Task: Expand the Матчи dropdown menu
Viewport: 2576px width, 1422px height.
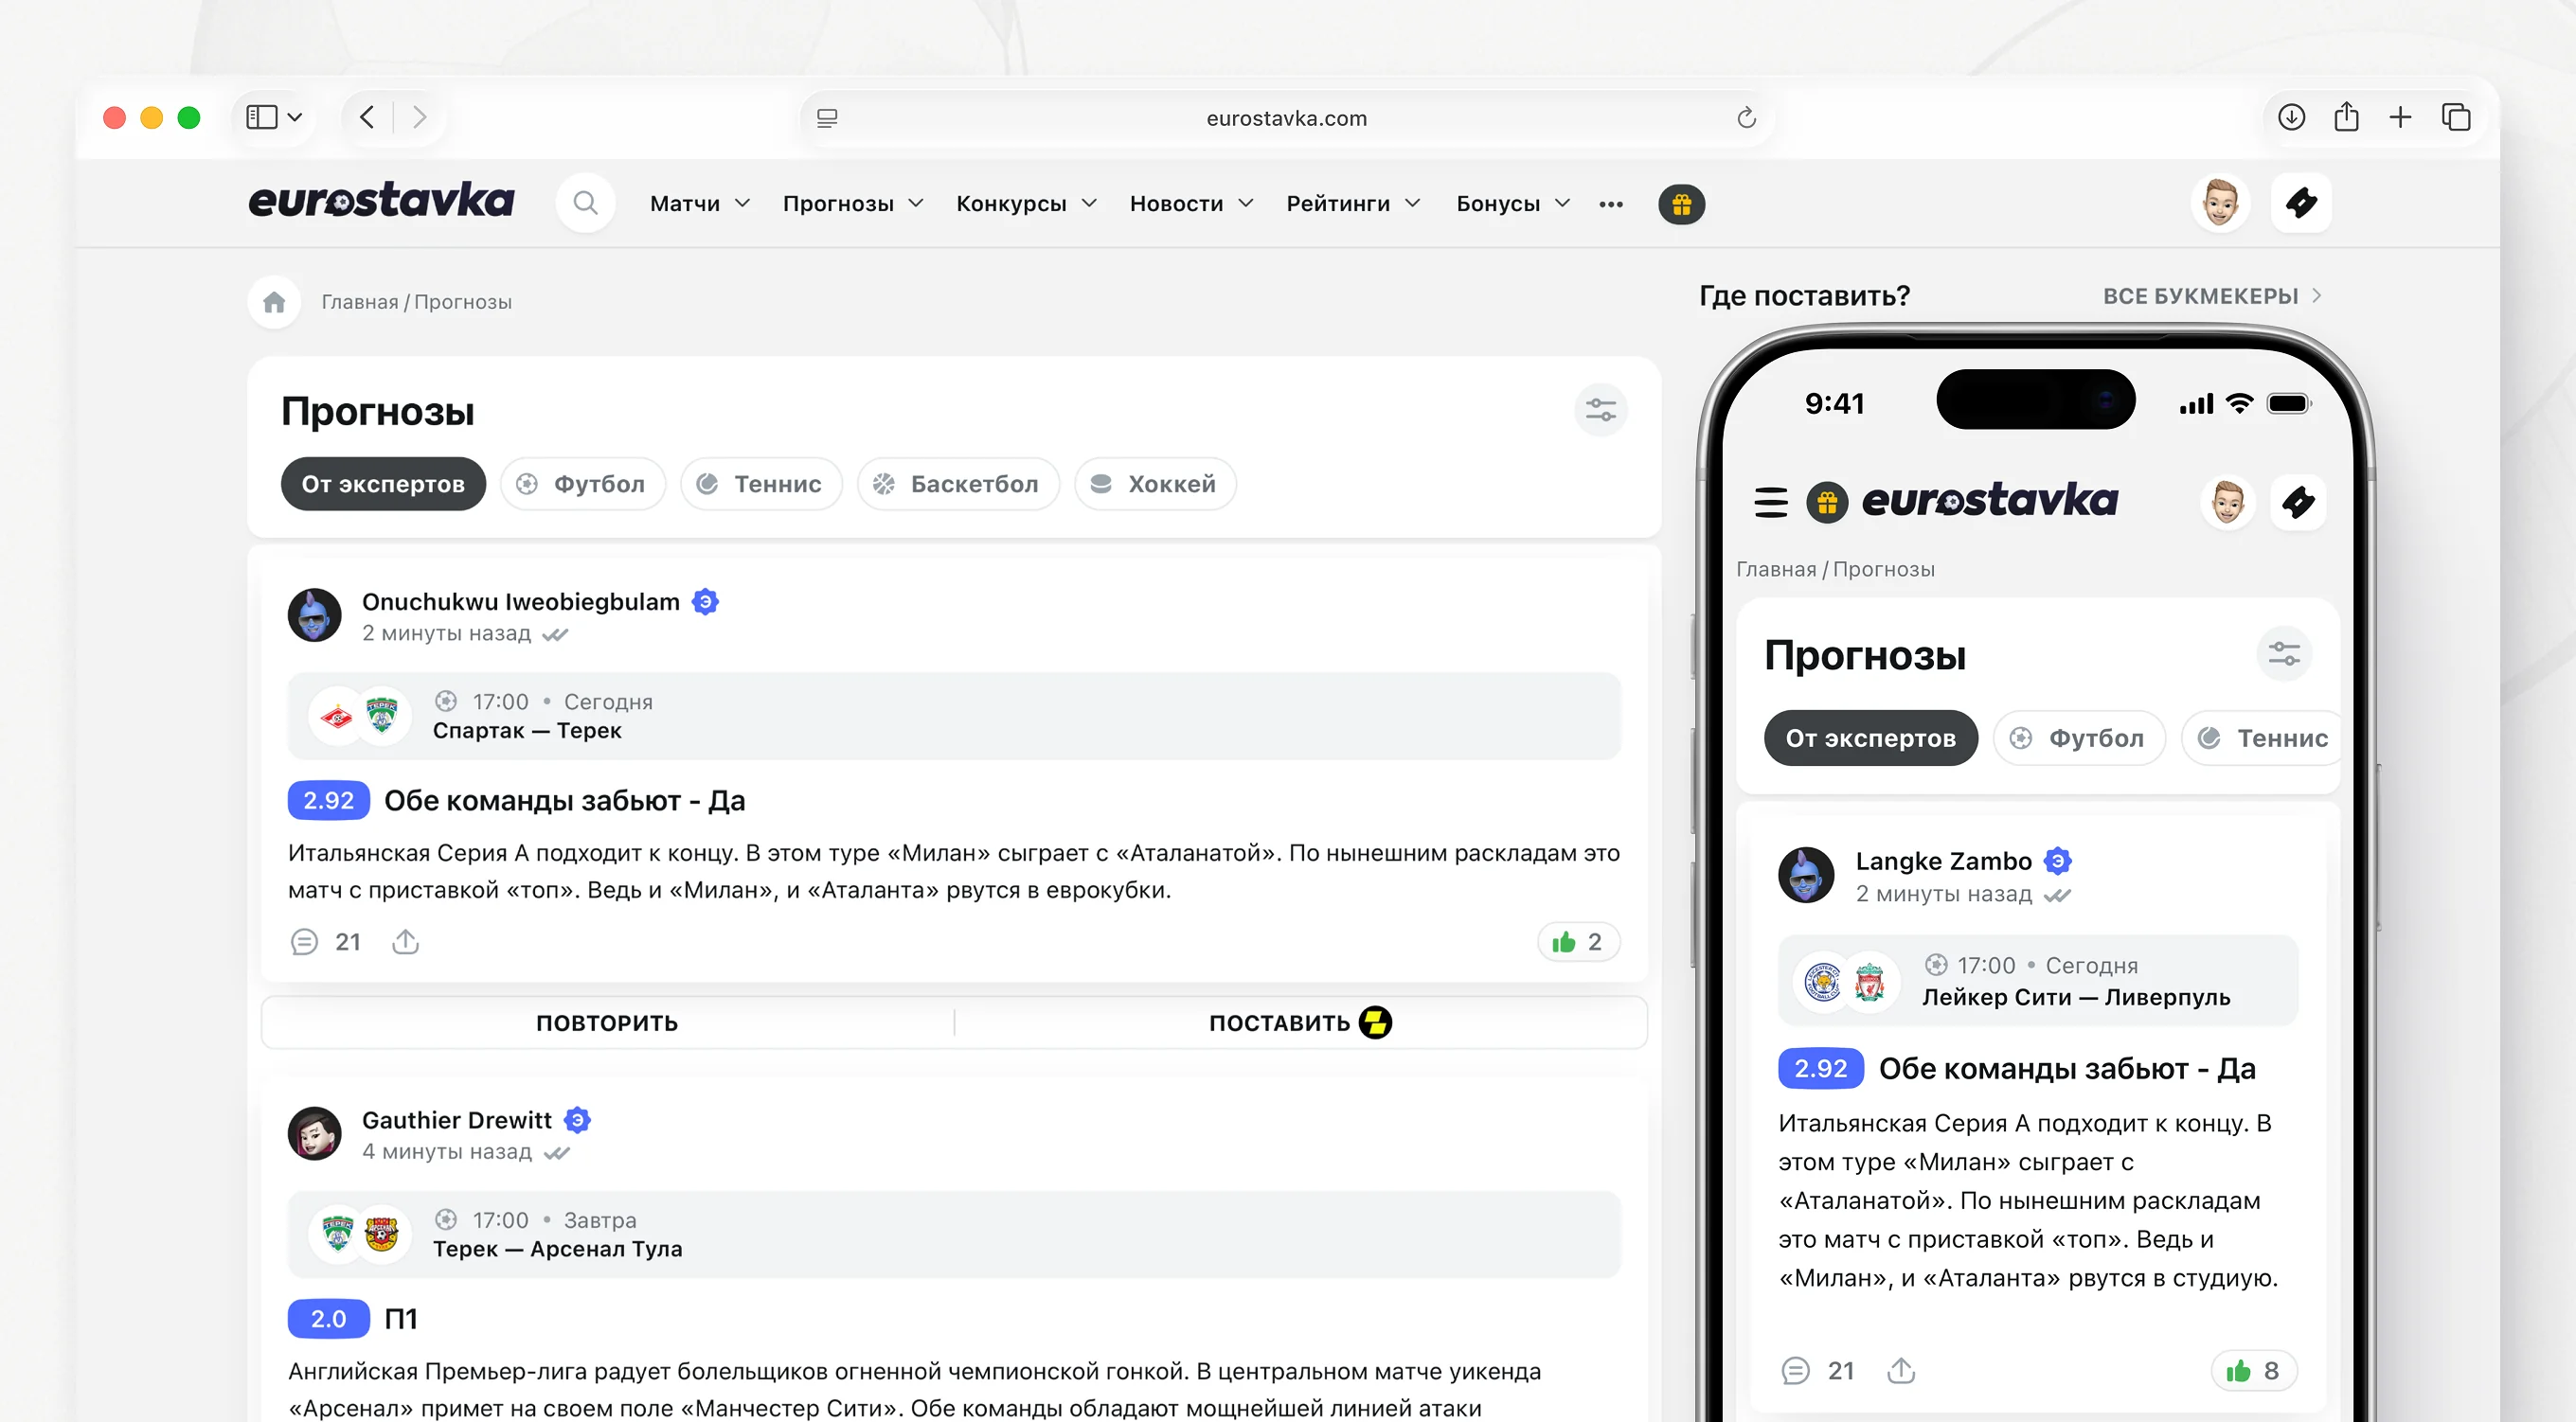Action: point(699,204)
